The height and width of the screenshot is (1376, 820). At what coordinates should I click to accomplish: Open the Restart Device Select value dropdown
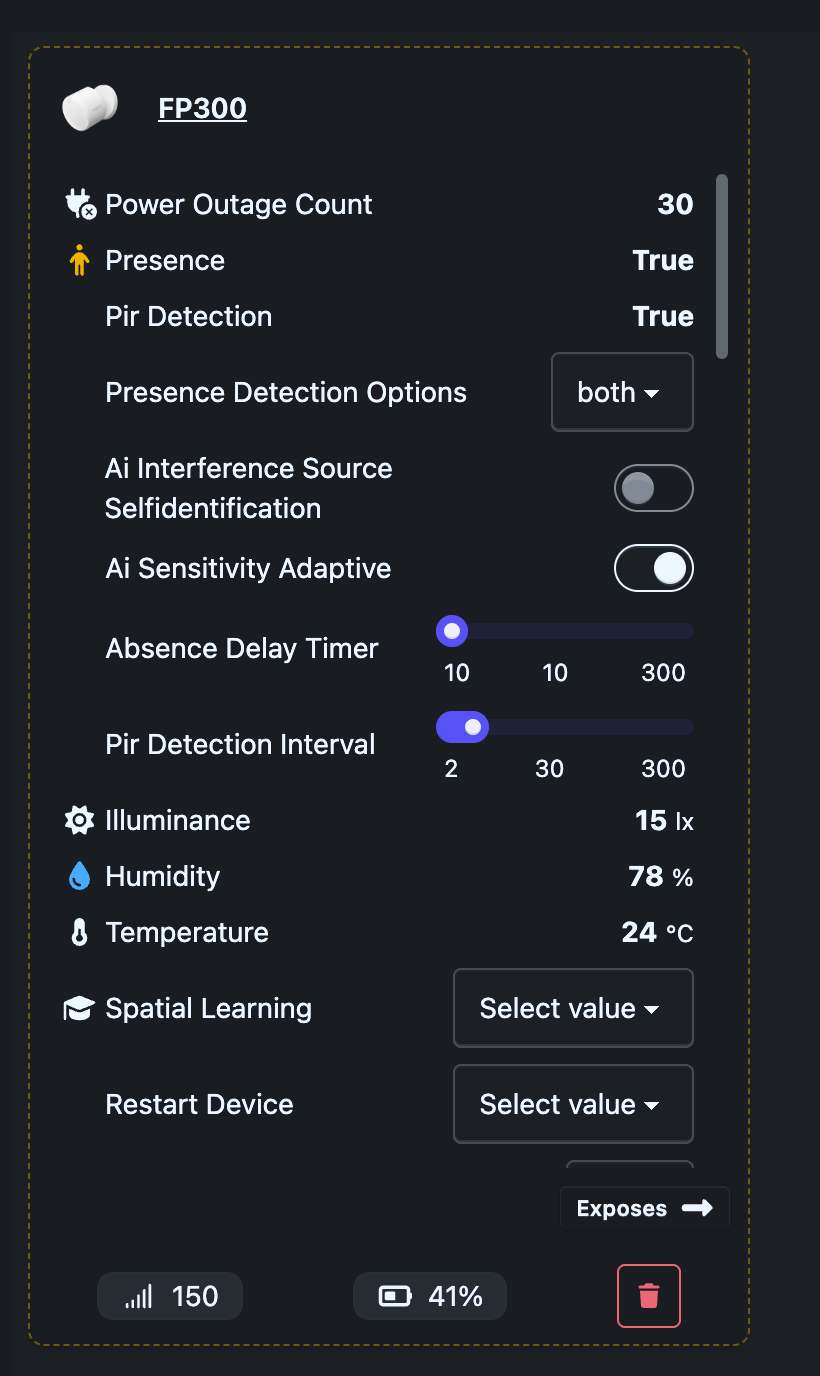[573, 1104]
